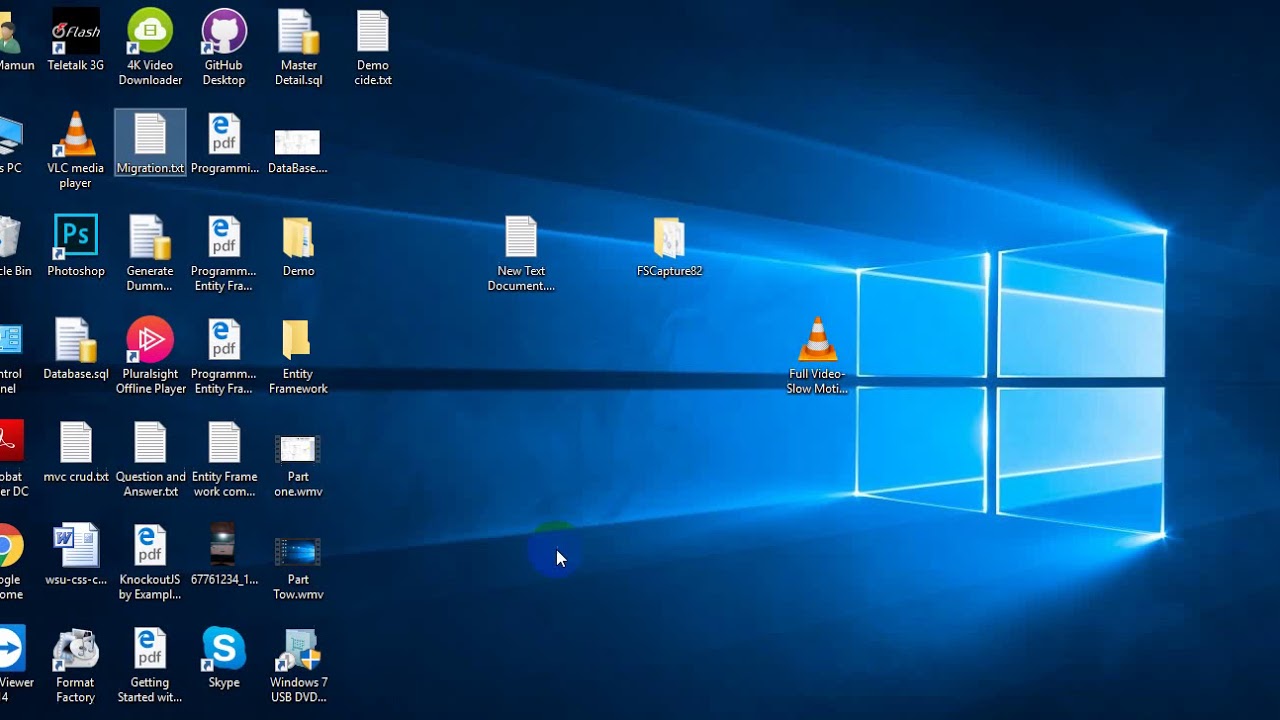Select the Full Video-Slow Motion VLC file
The height and width of the screenshot is (720, 1280).
pyautogui.click(x=817, y=356)
